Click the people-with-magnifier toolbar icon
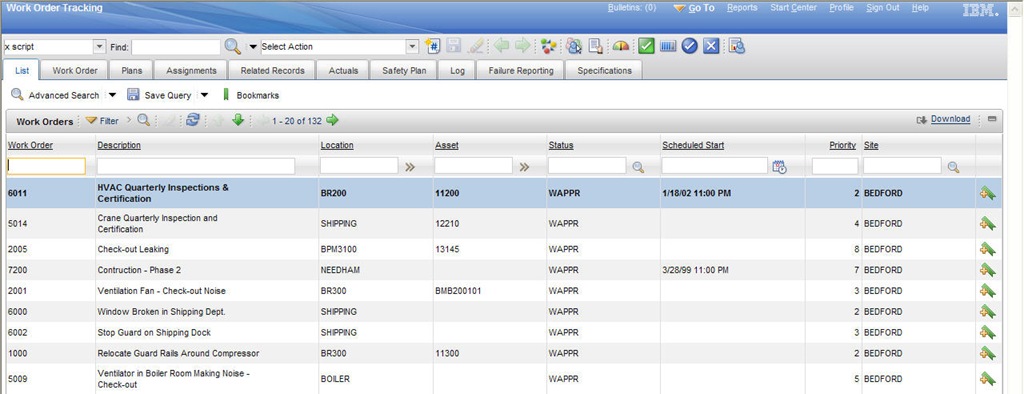 point(574,46)
